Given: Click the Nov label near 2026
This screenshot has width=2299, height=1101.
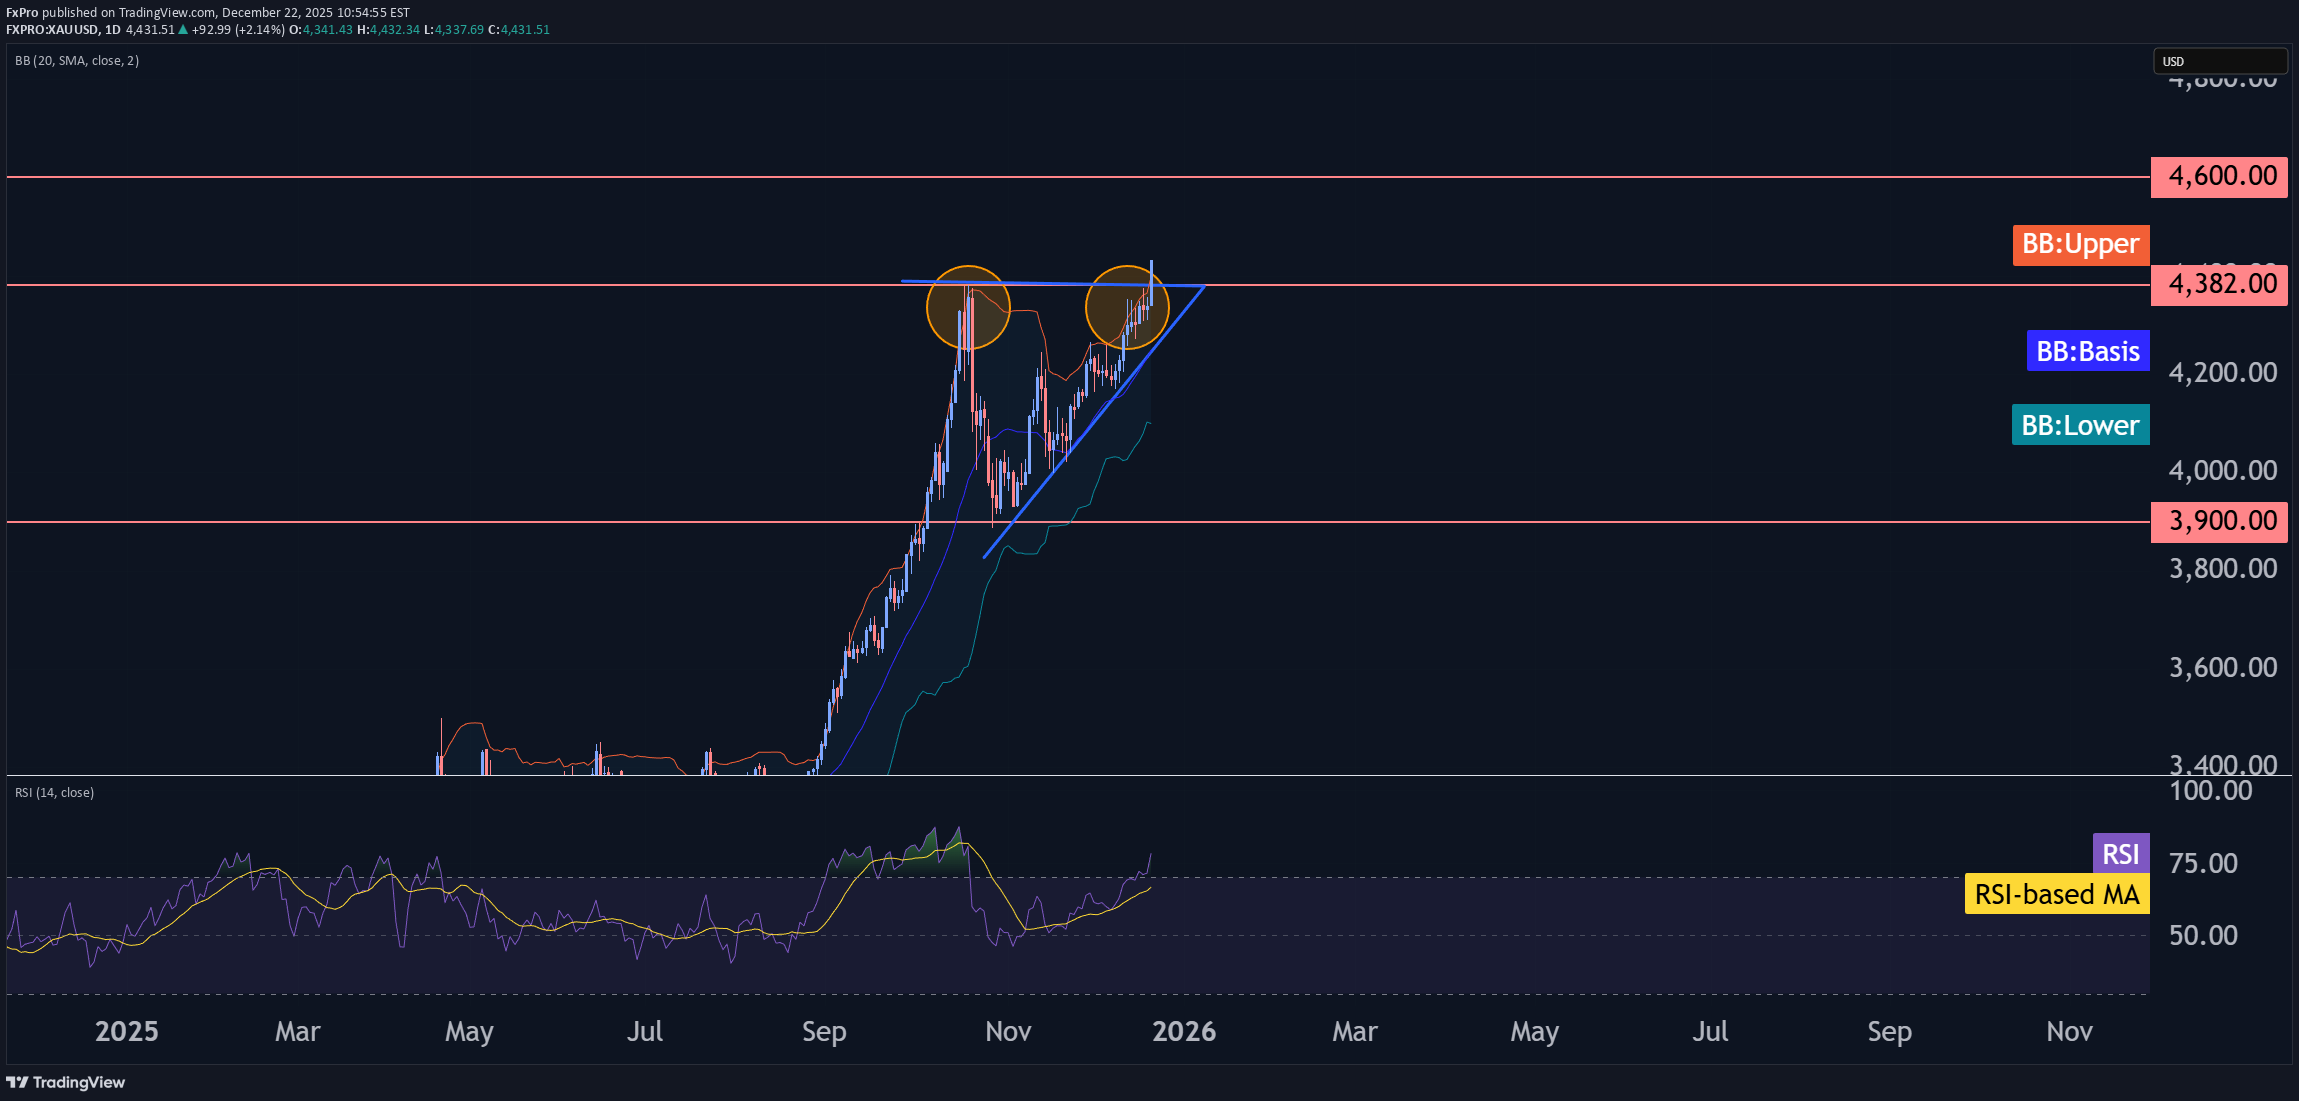Looking at the screenshot, I should (1007, 1031).
